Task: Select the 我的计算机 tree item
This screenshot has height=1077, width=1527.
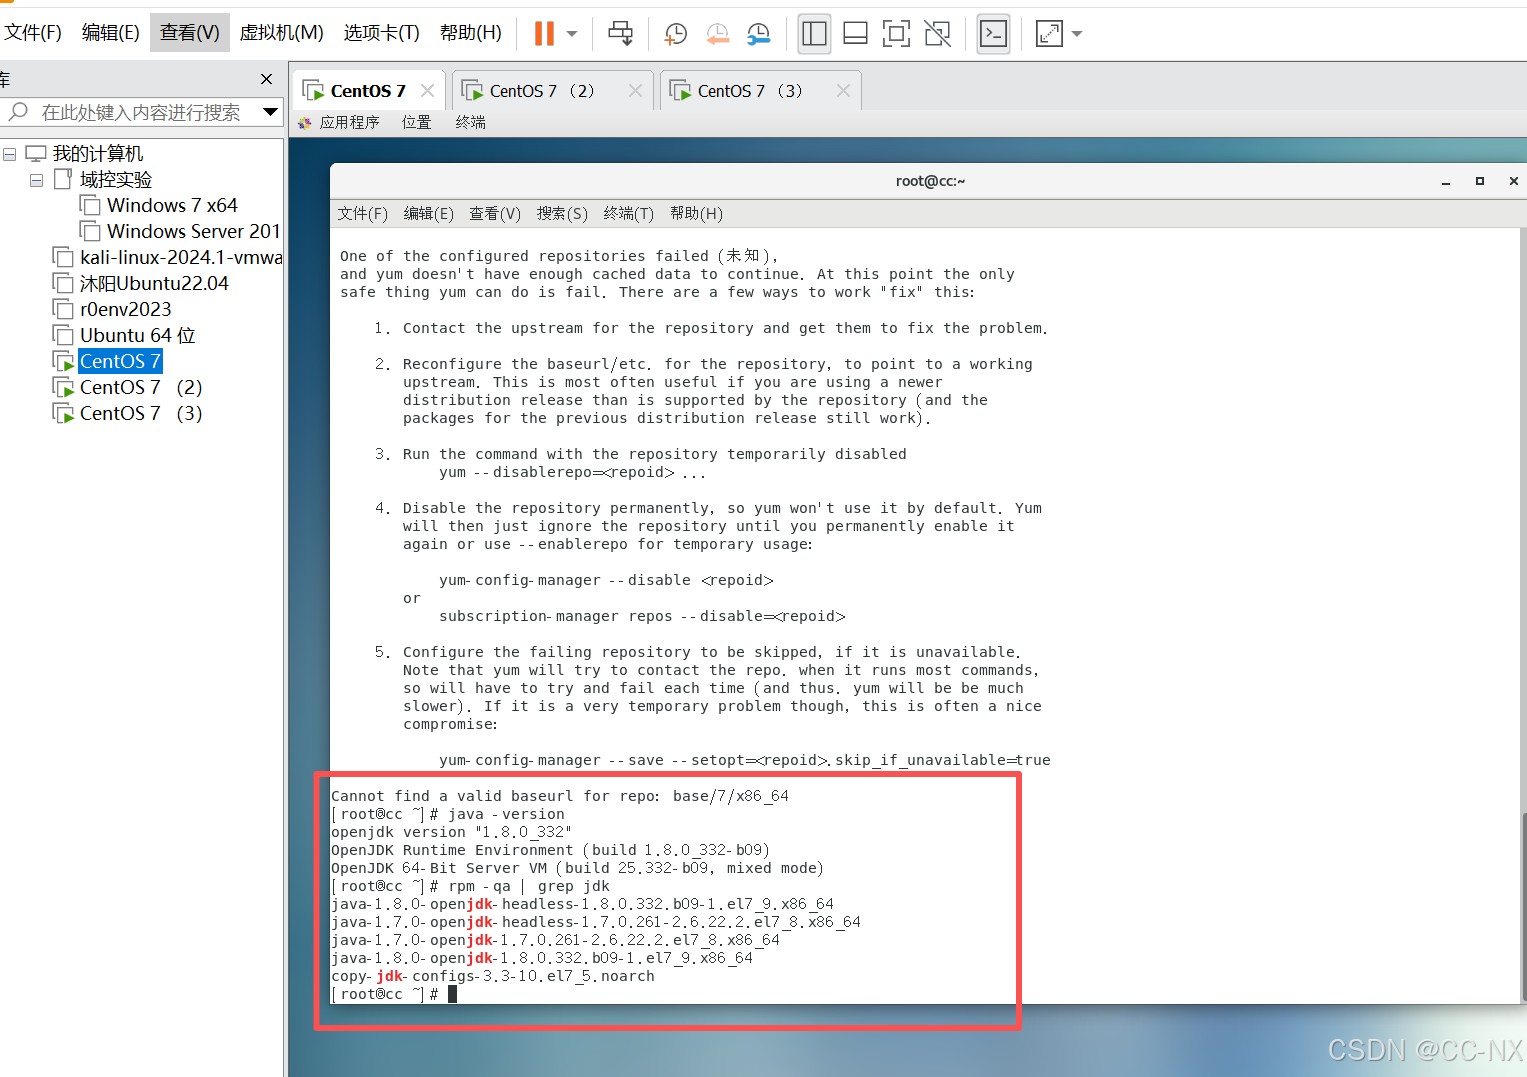Action: click(x=98, y=154)
